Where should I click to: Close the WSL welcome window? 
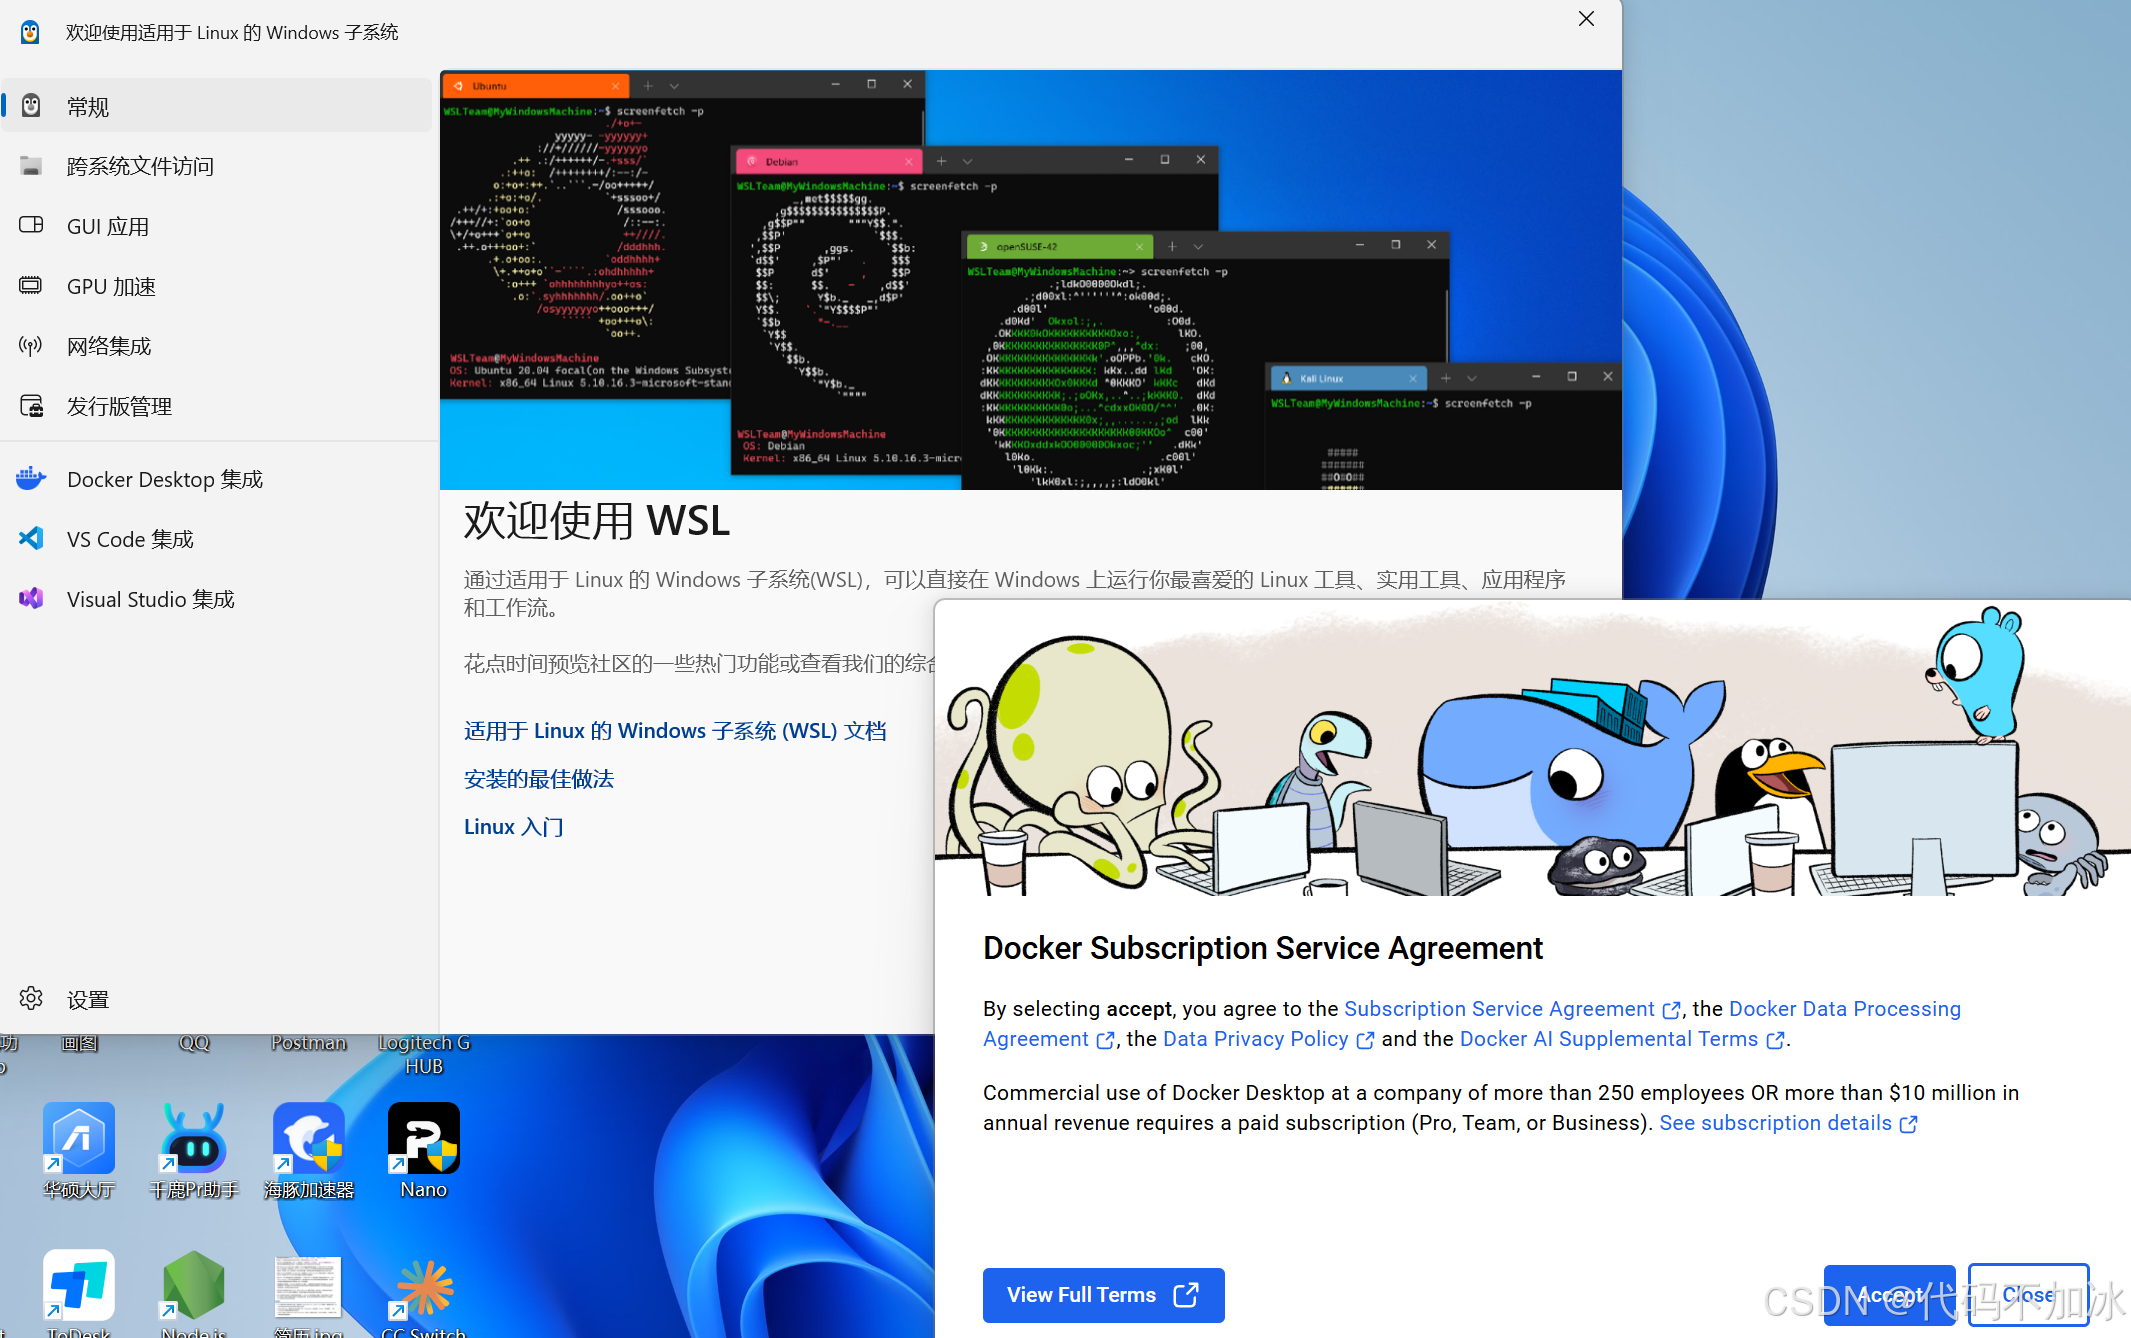point(1586,19)
